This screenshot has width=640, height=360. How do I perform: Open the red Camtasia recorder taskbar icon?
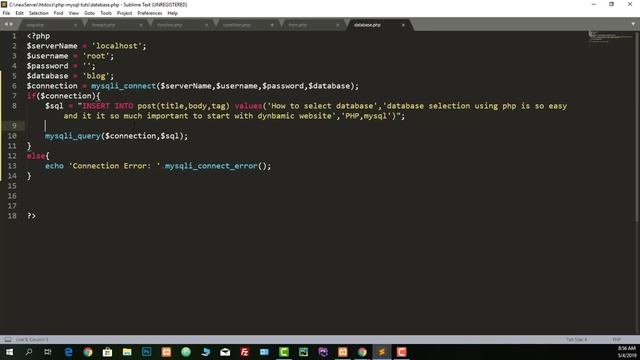tap(401, 352)
